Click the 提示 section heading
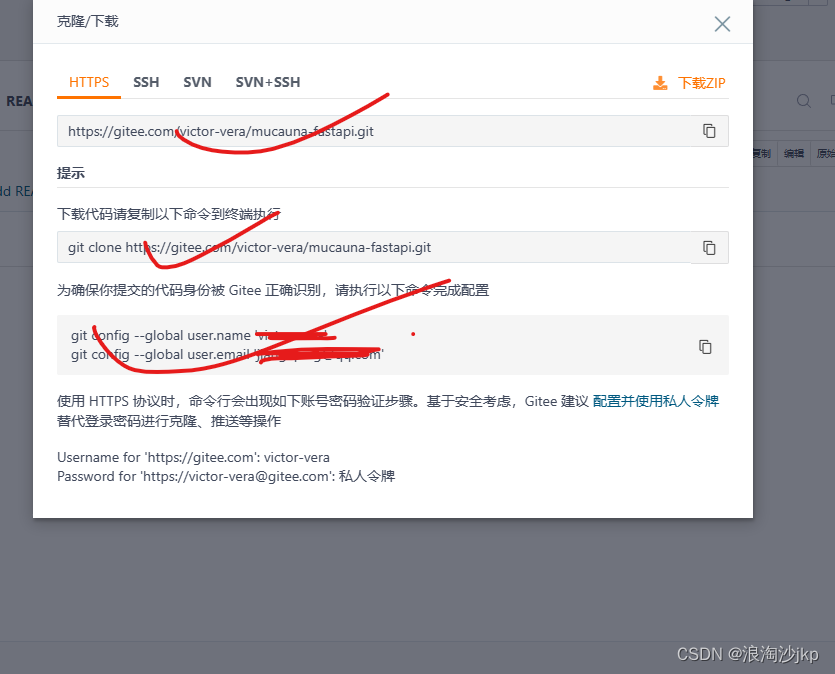835x674 pixels. coord(70,172)
